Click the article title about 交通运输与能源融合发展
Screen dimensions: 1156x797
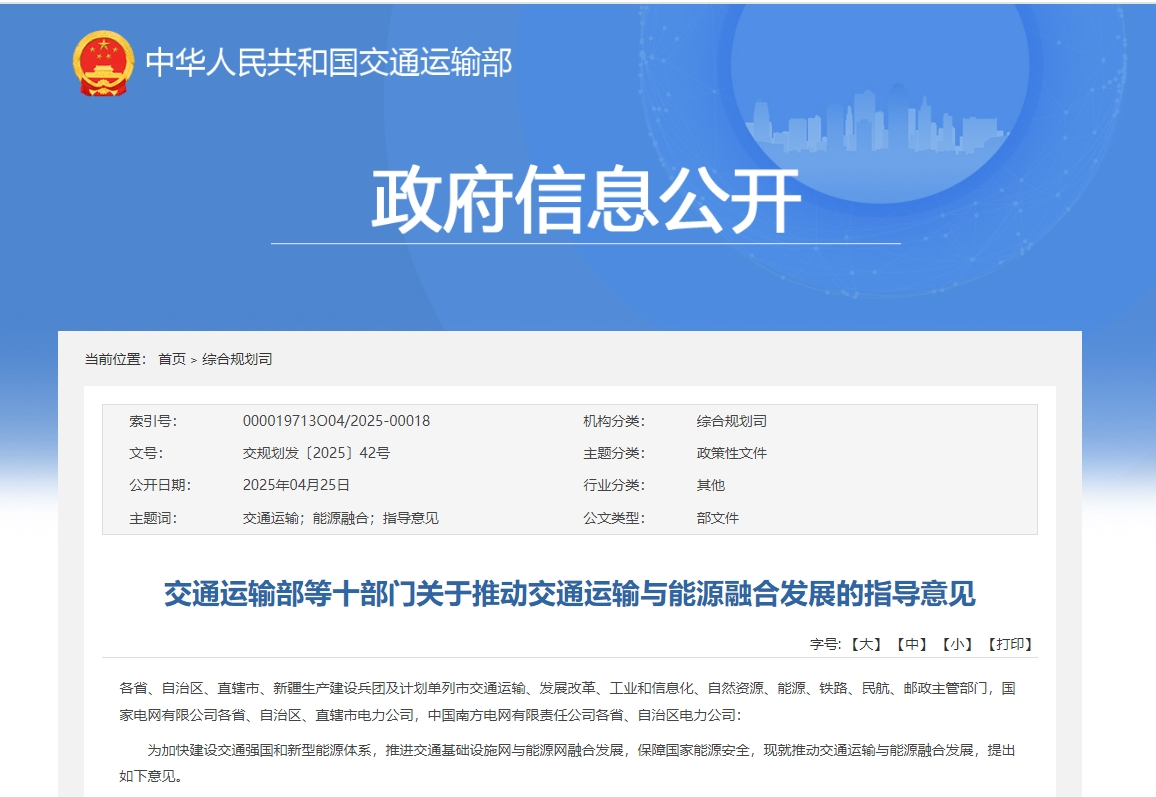tap(569, 594)
